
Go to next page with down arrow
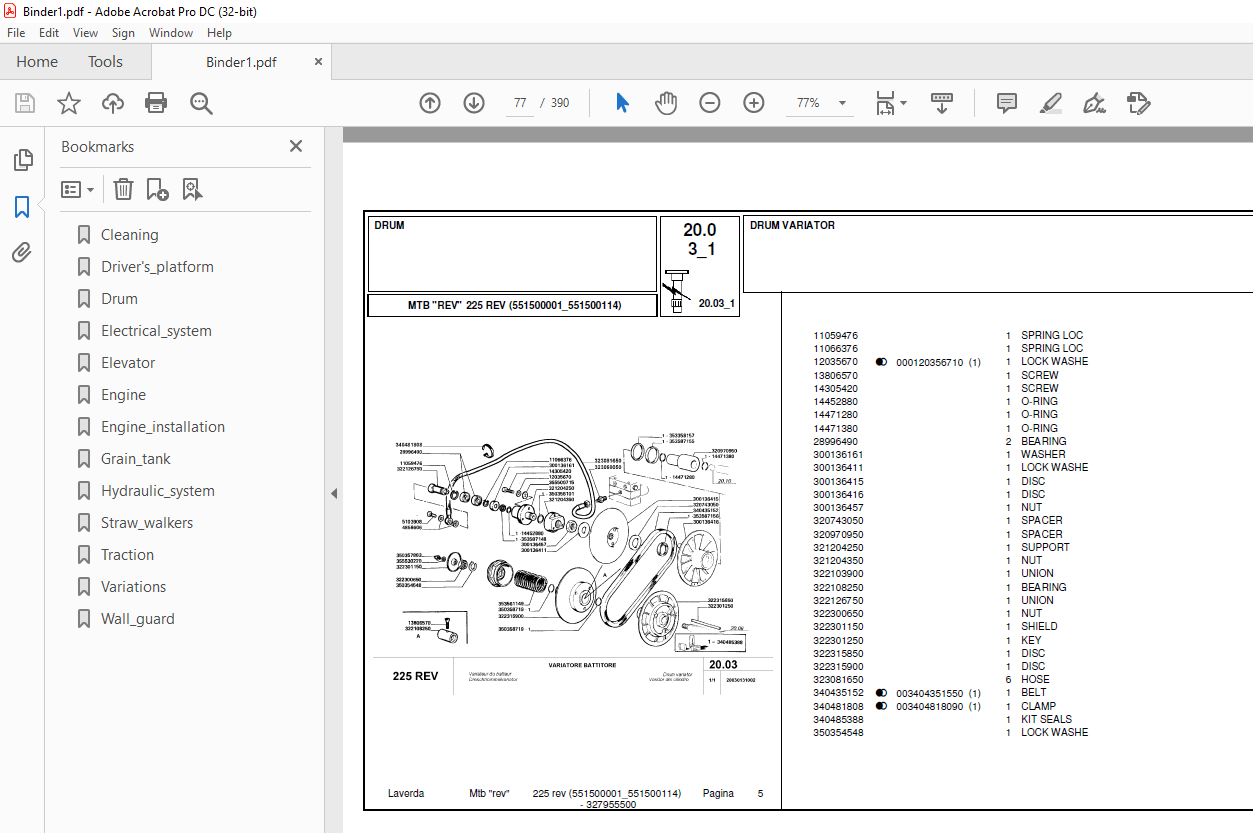coord(474,103)
